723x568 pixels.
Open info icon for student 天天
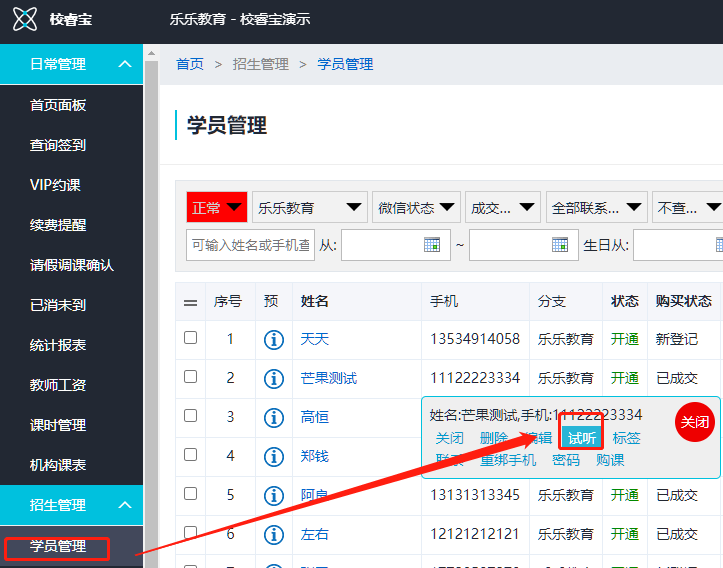(x=274, y=340)
